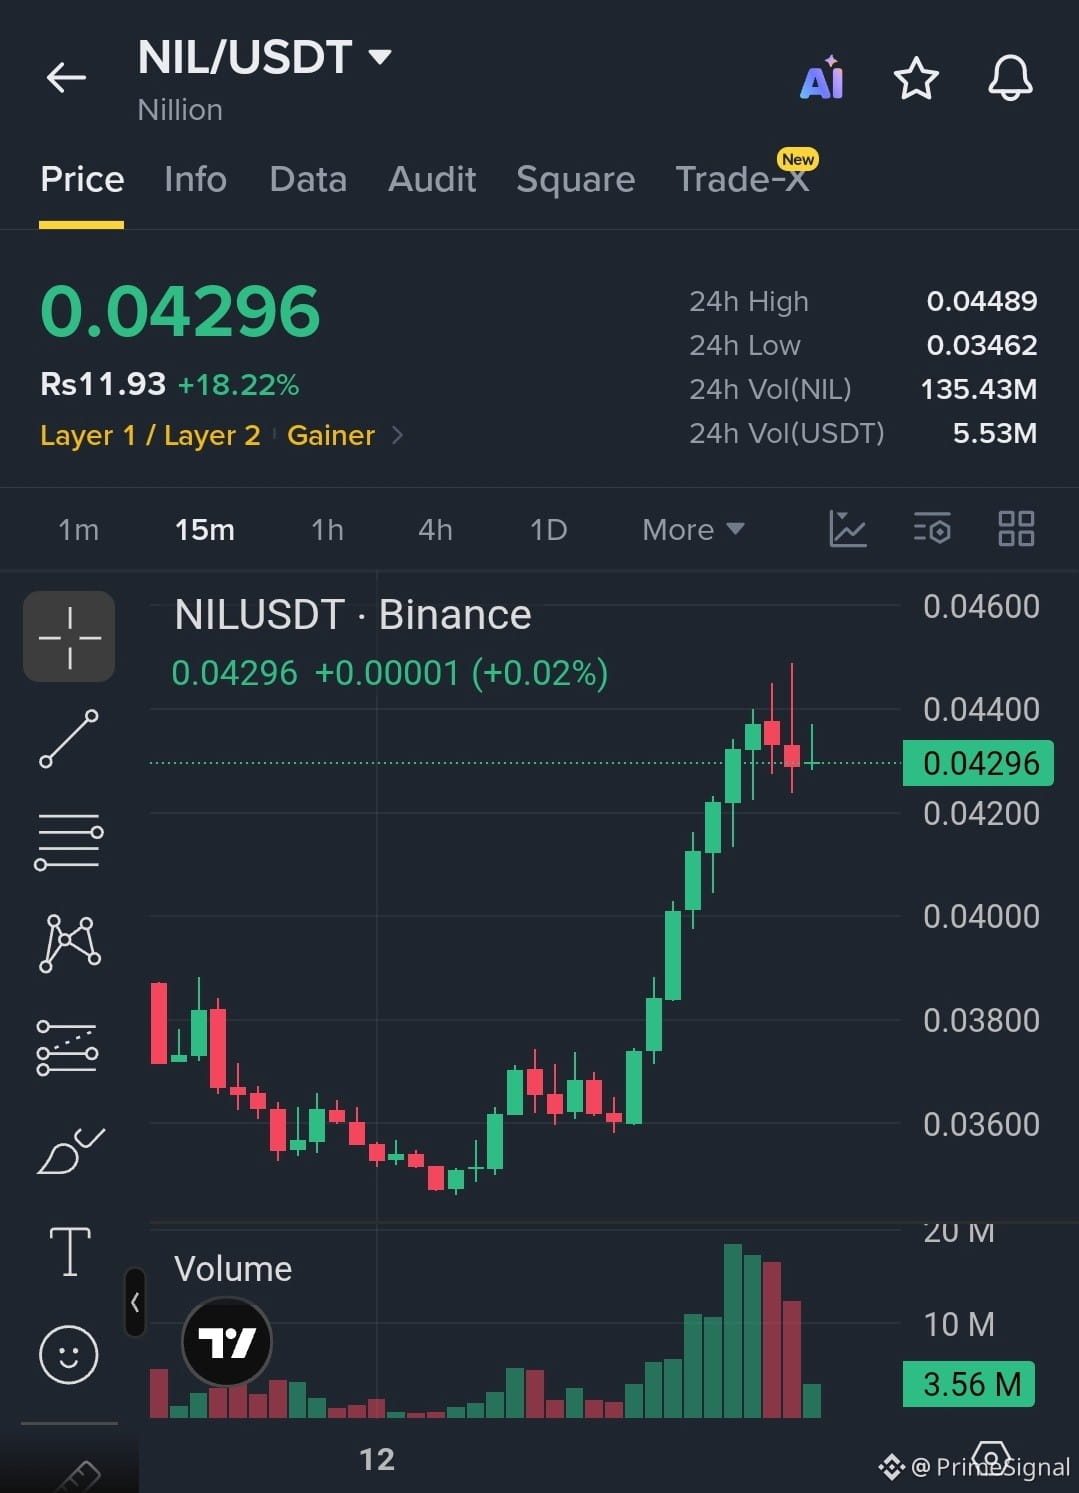
Task: Select the text annotation tool
Action: click(70, 1251)
